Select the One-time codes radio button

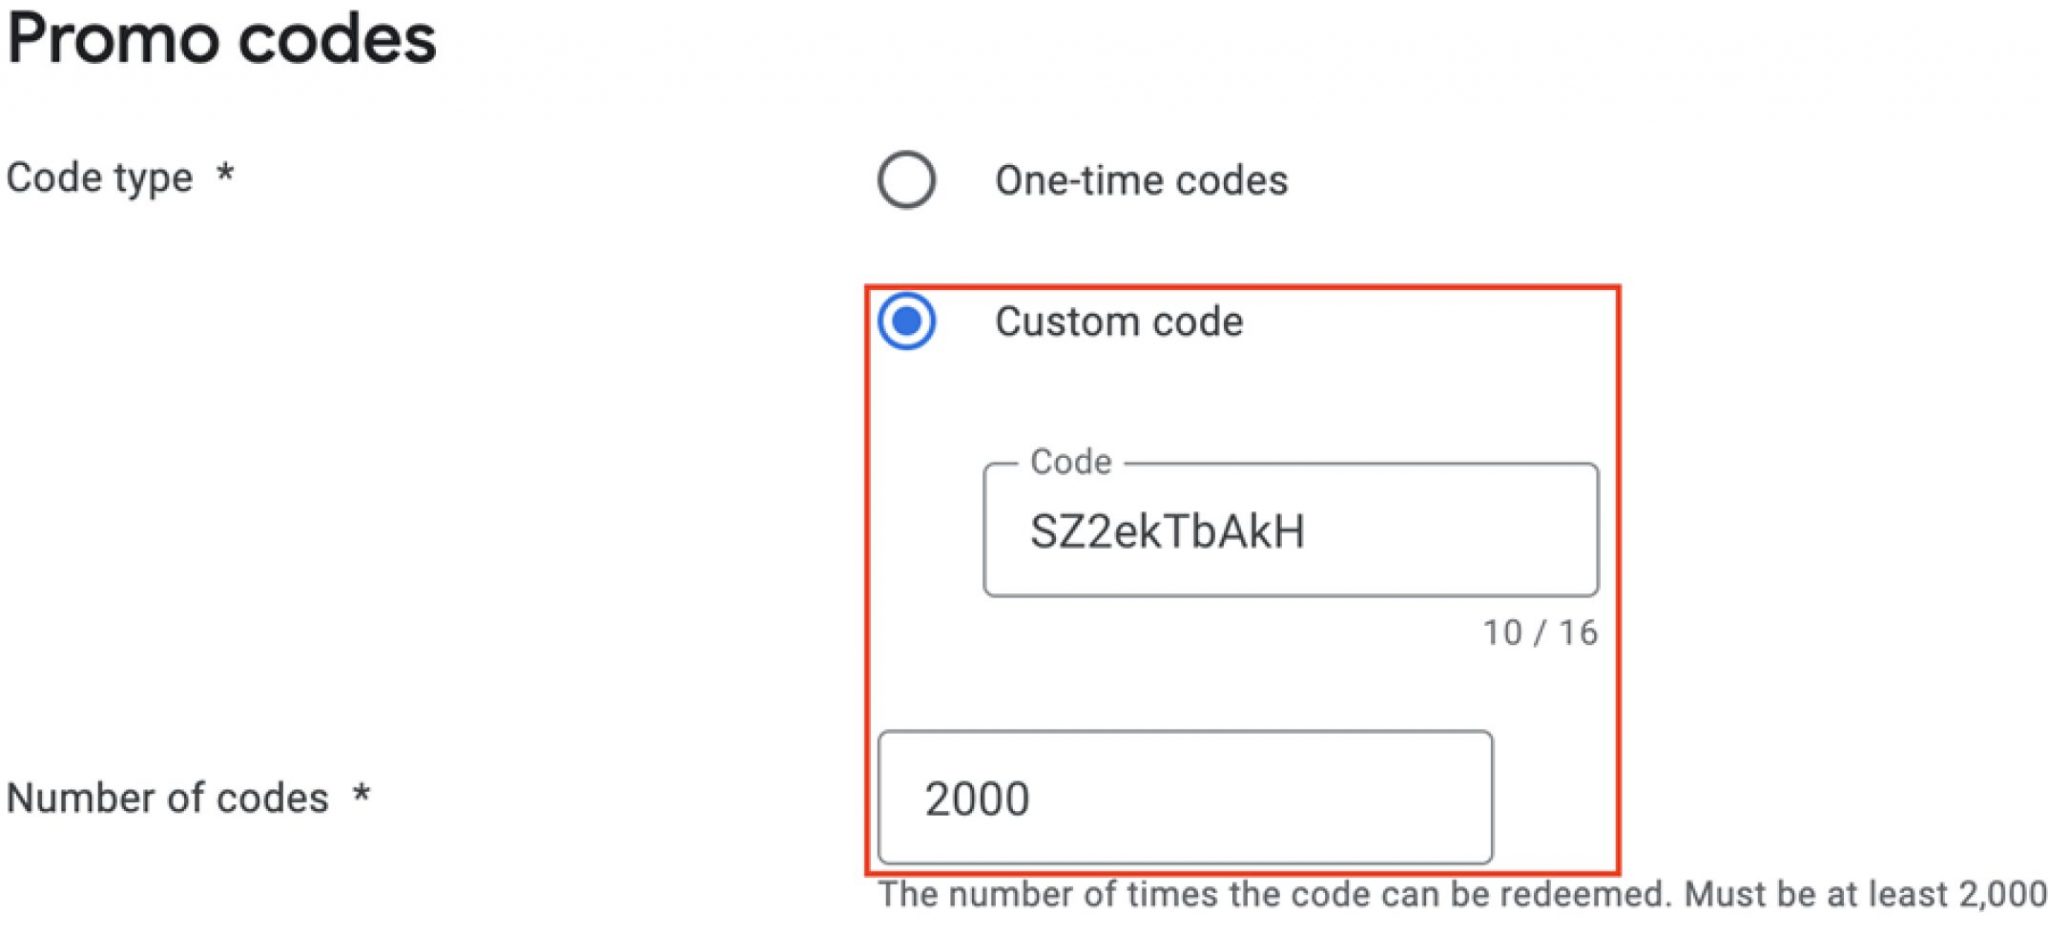(x=908, y=181)
